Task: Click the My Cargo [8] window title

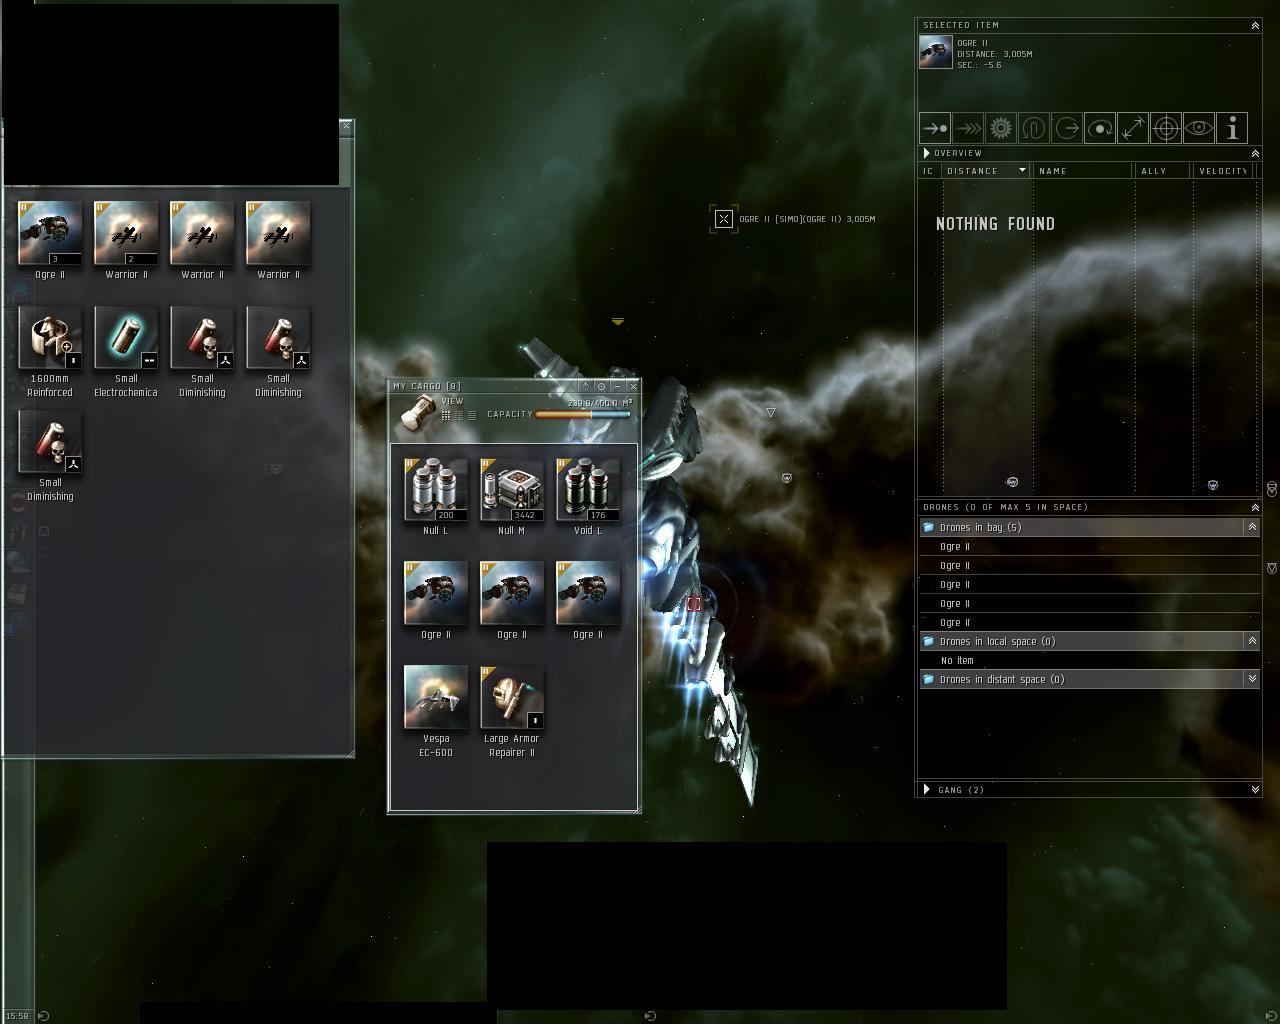Action: 427,386
